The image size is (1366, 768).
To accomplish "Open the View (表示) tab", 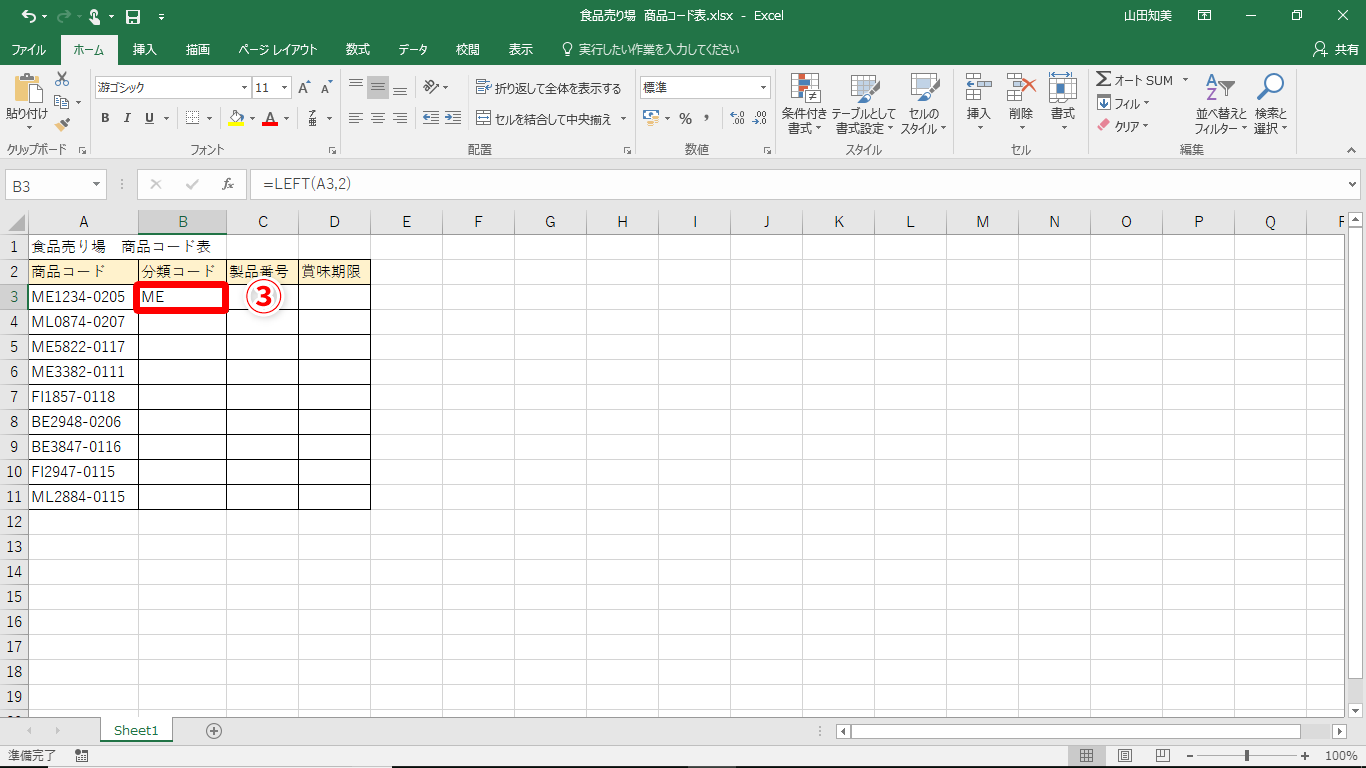I will (520, 49).
